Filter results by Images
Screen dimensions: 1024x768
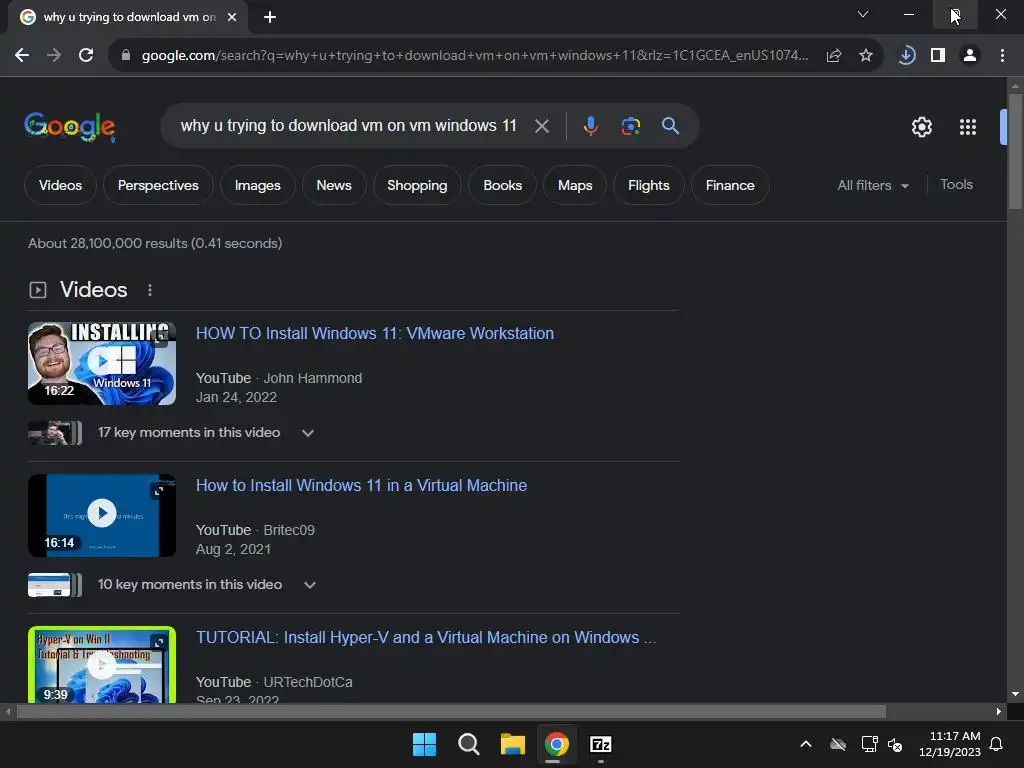coord(257,185)
